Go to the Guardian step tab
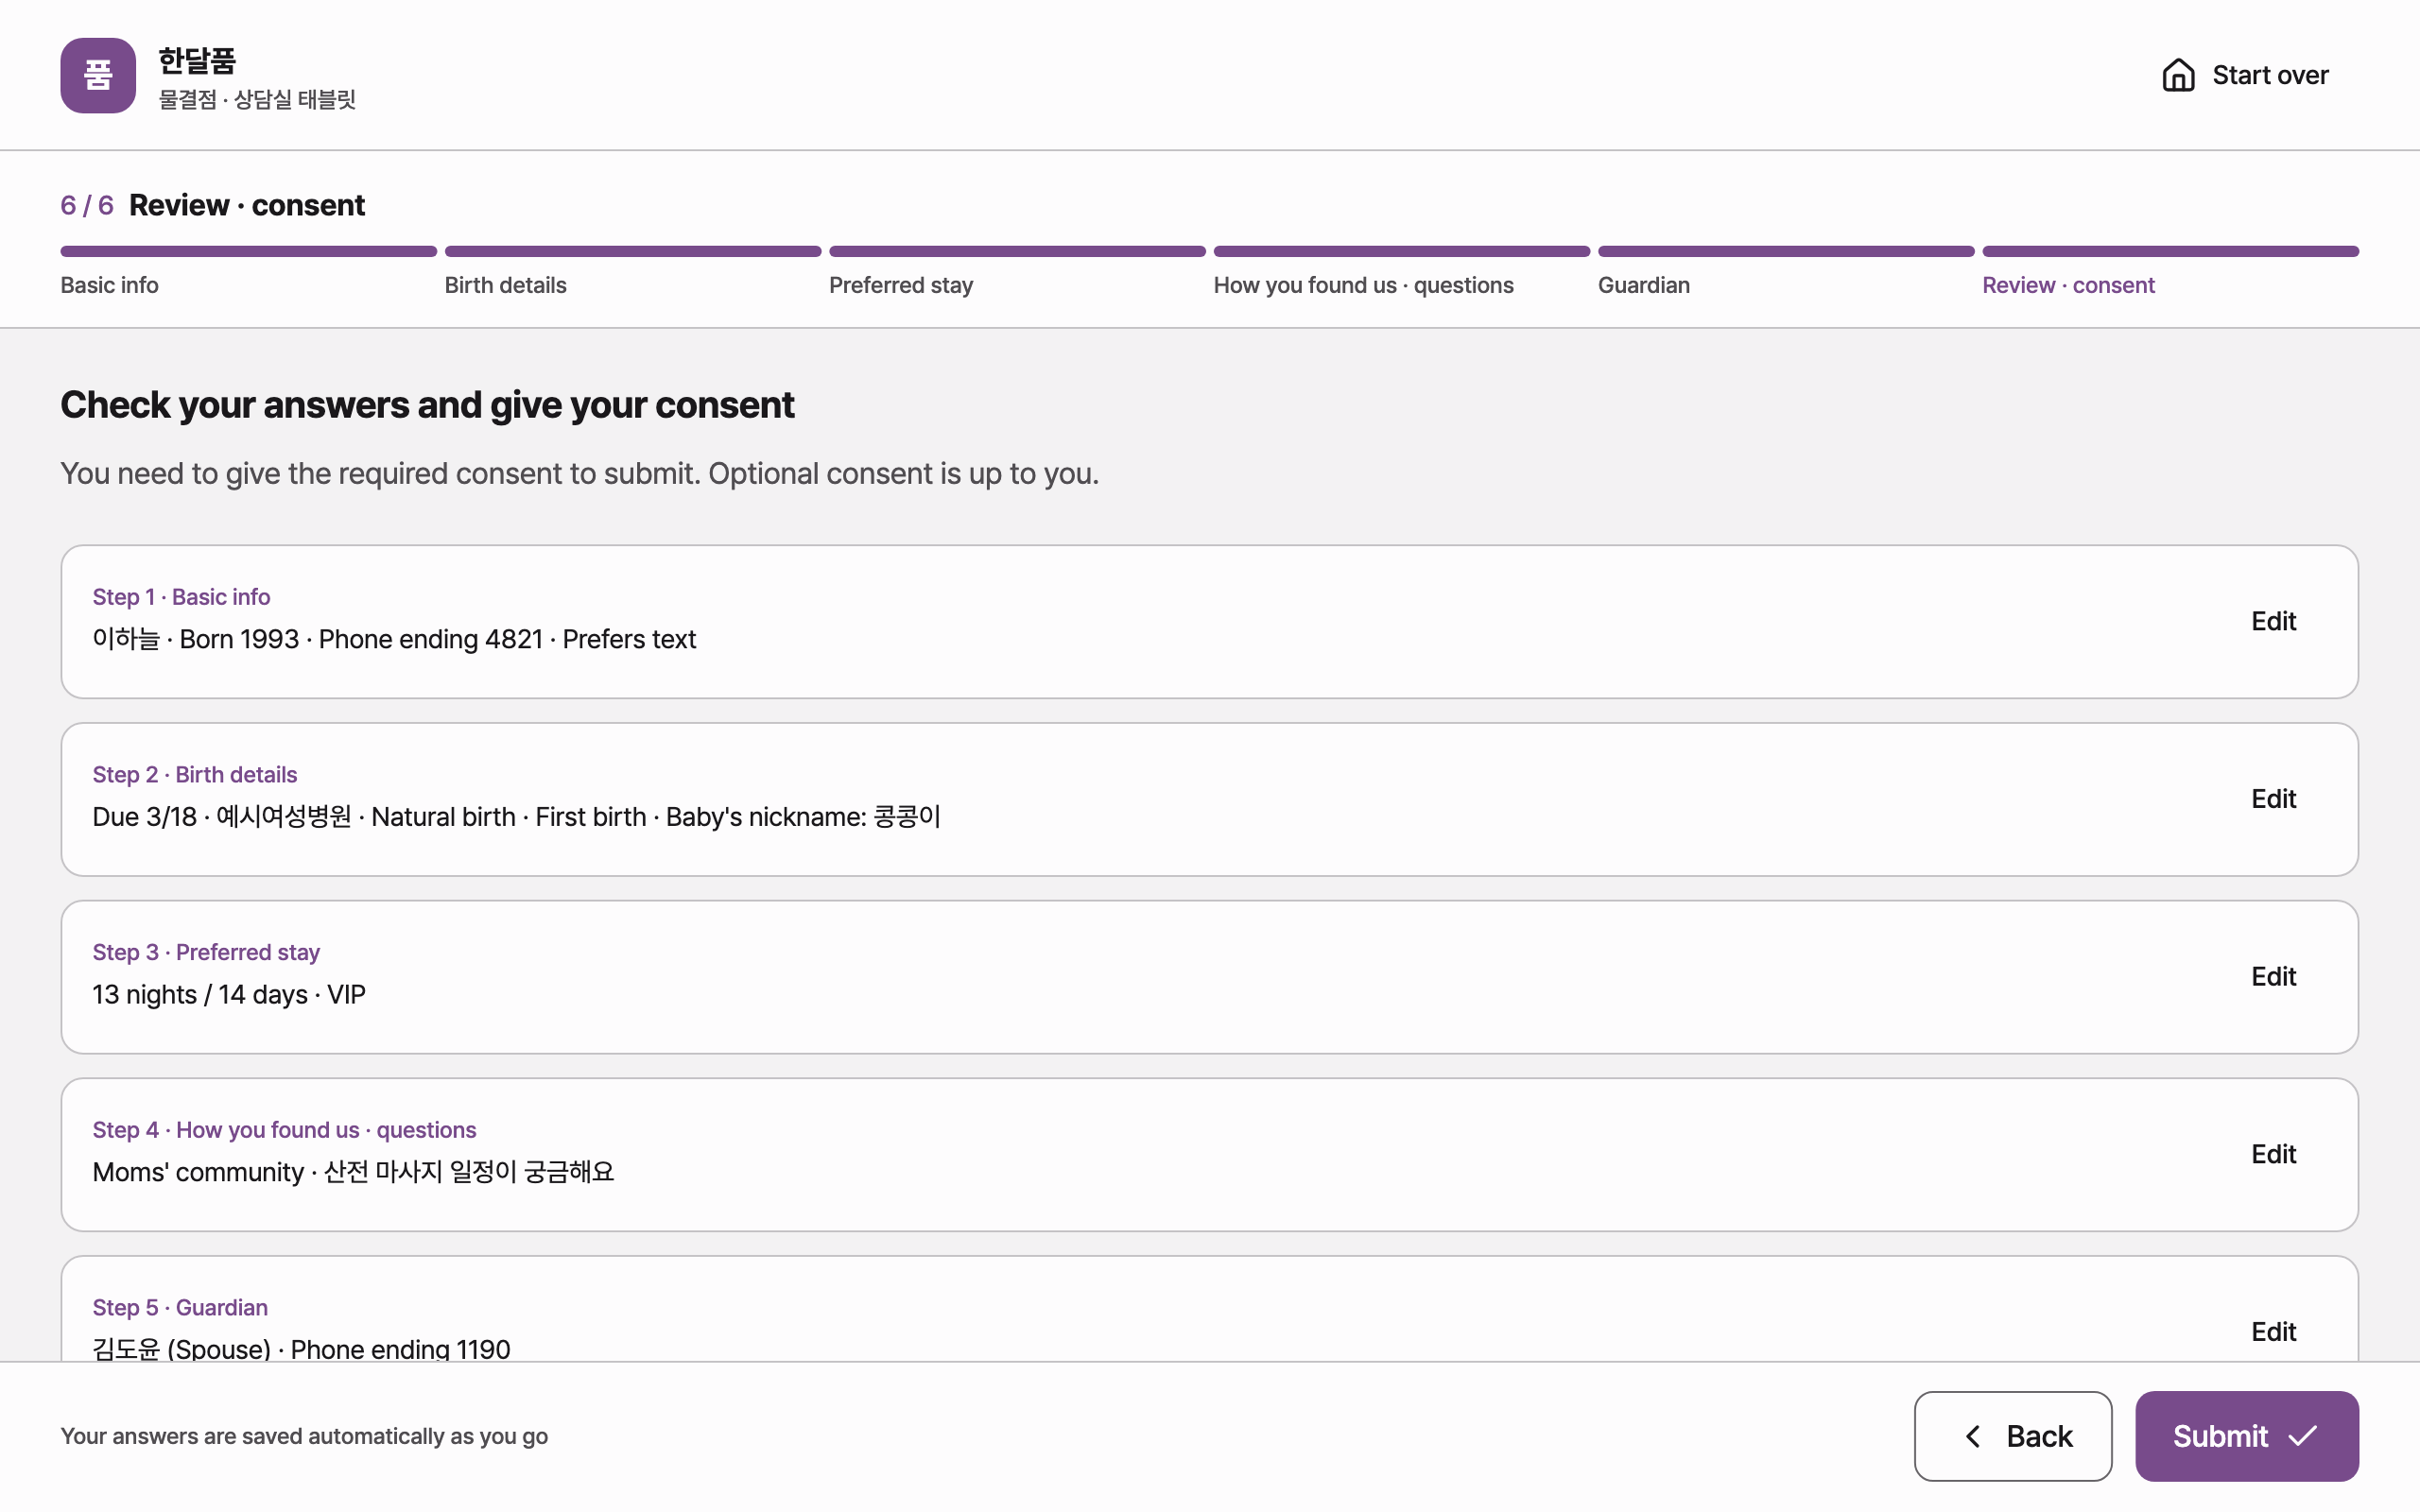 click(1643, 285)
